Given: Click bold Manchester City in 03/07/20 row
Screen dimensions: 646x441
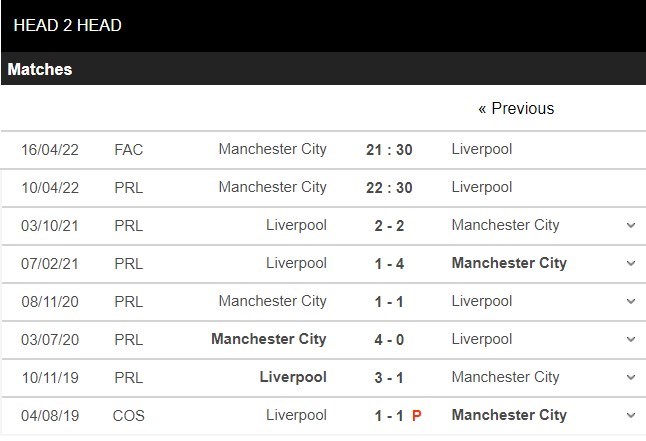Looking at the screenshot, I should [269, 339].
